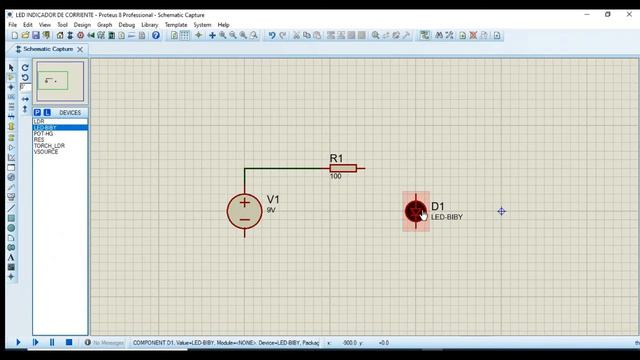The image size is (640, 360).
Task: Click the L library manage button
Action: [47, 112]
